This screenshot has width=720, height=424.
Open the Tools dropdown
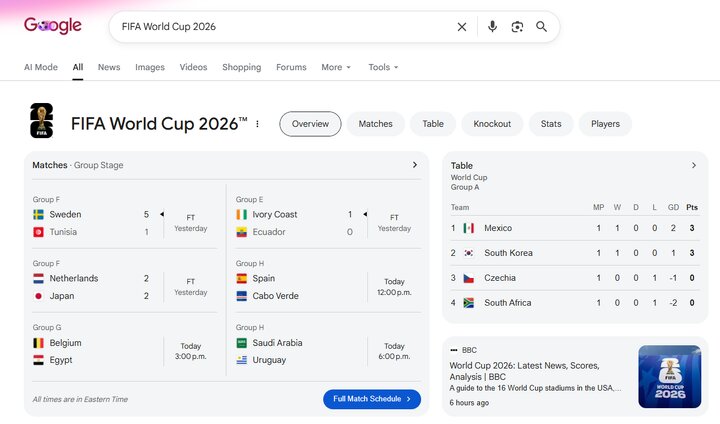pos(383,67)
